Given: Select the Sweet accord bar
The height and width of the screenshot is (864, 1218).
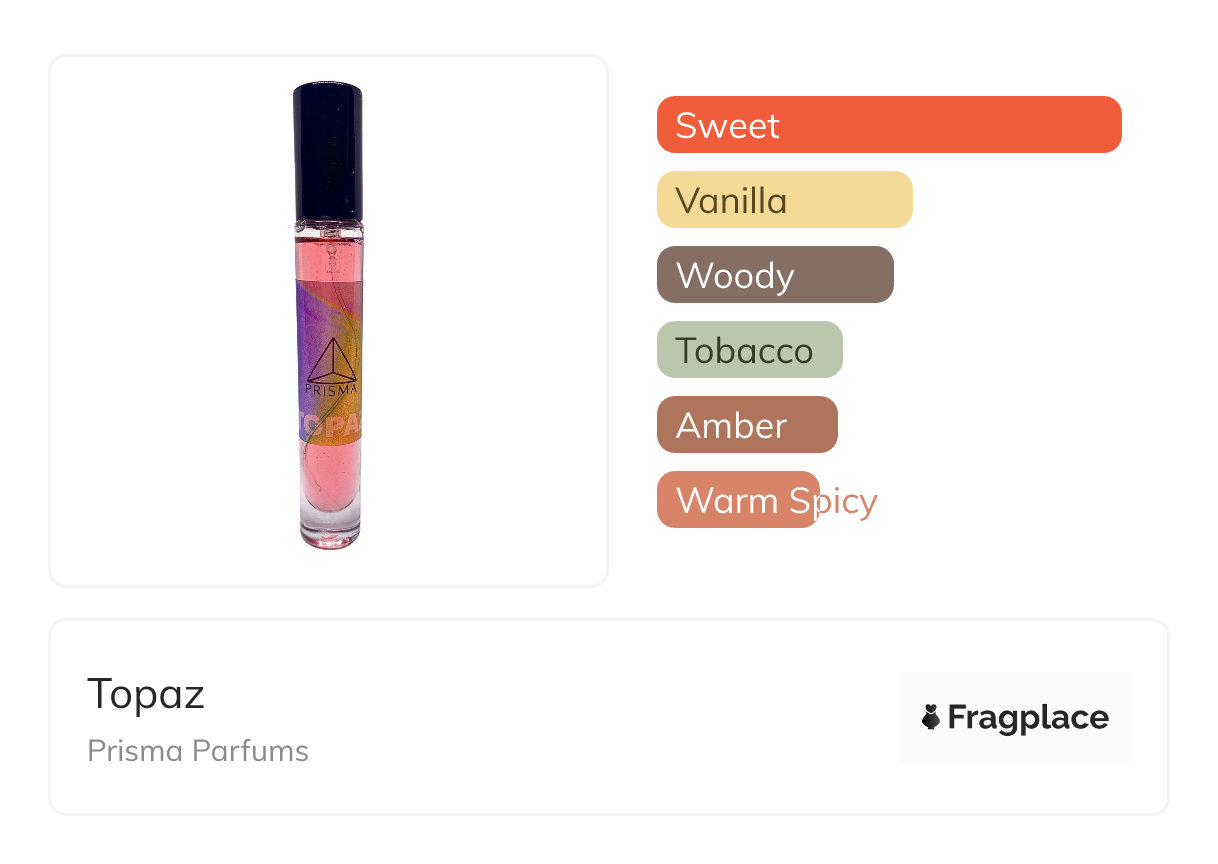Looking at the screenshot, I should pyautogui.click(x=889, y=125).
